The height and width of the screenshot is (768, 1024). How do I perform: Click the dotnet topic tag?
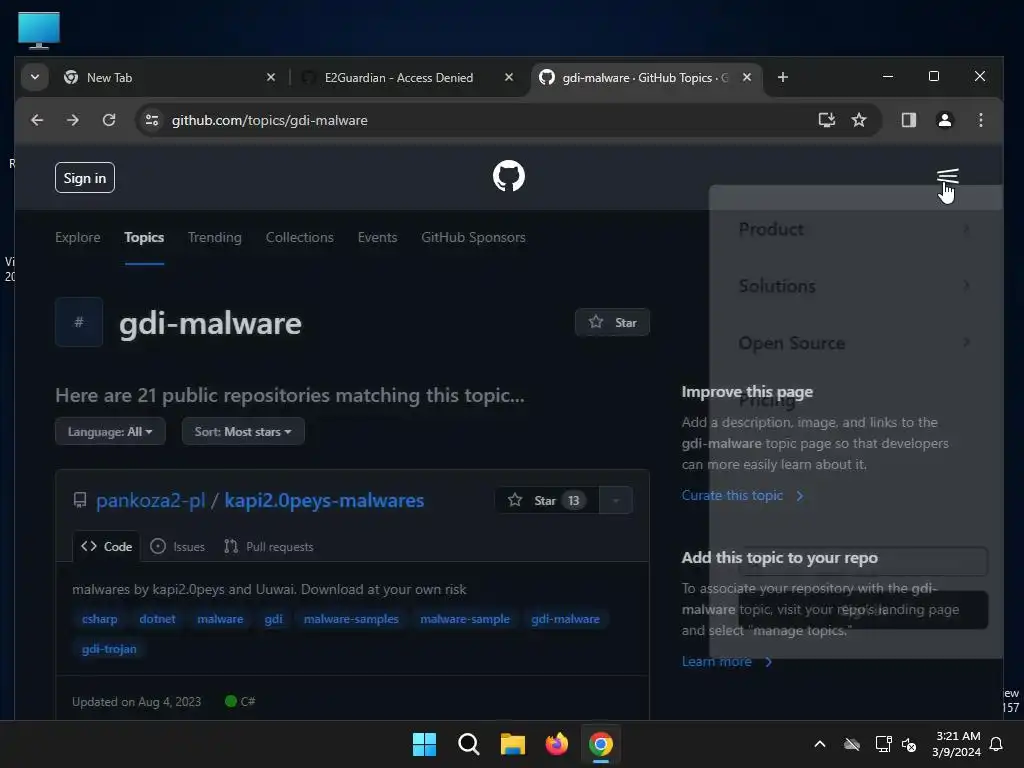157,619
